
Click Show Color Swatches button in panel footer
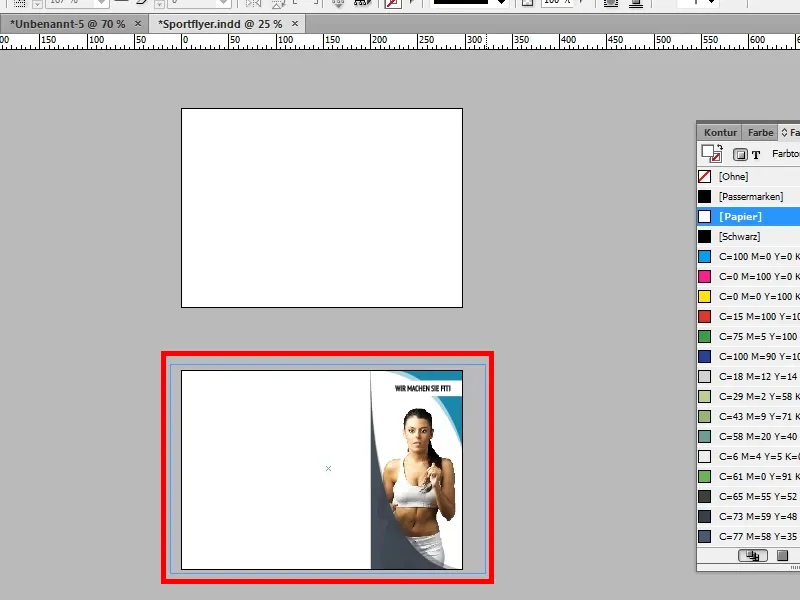(782, 556)
